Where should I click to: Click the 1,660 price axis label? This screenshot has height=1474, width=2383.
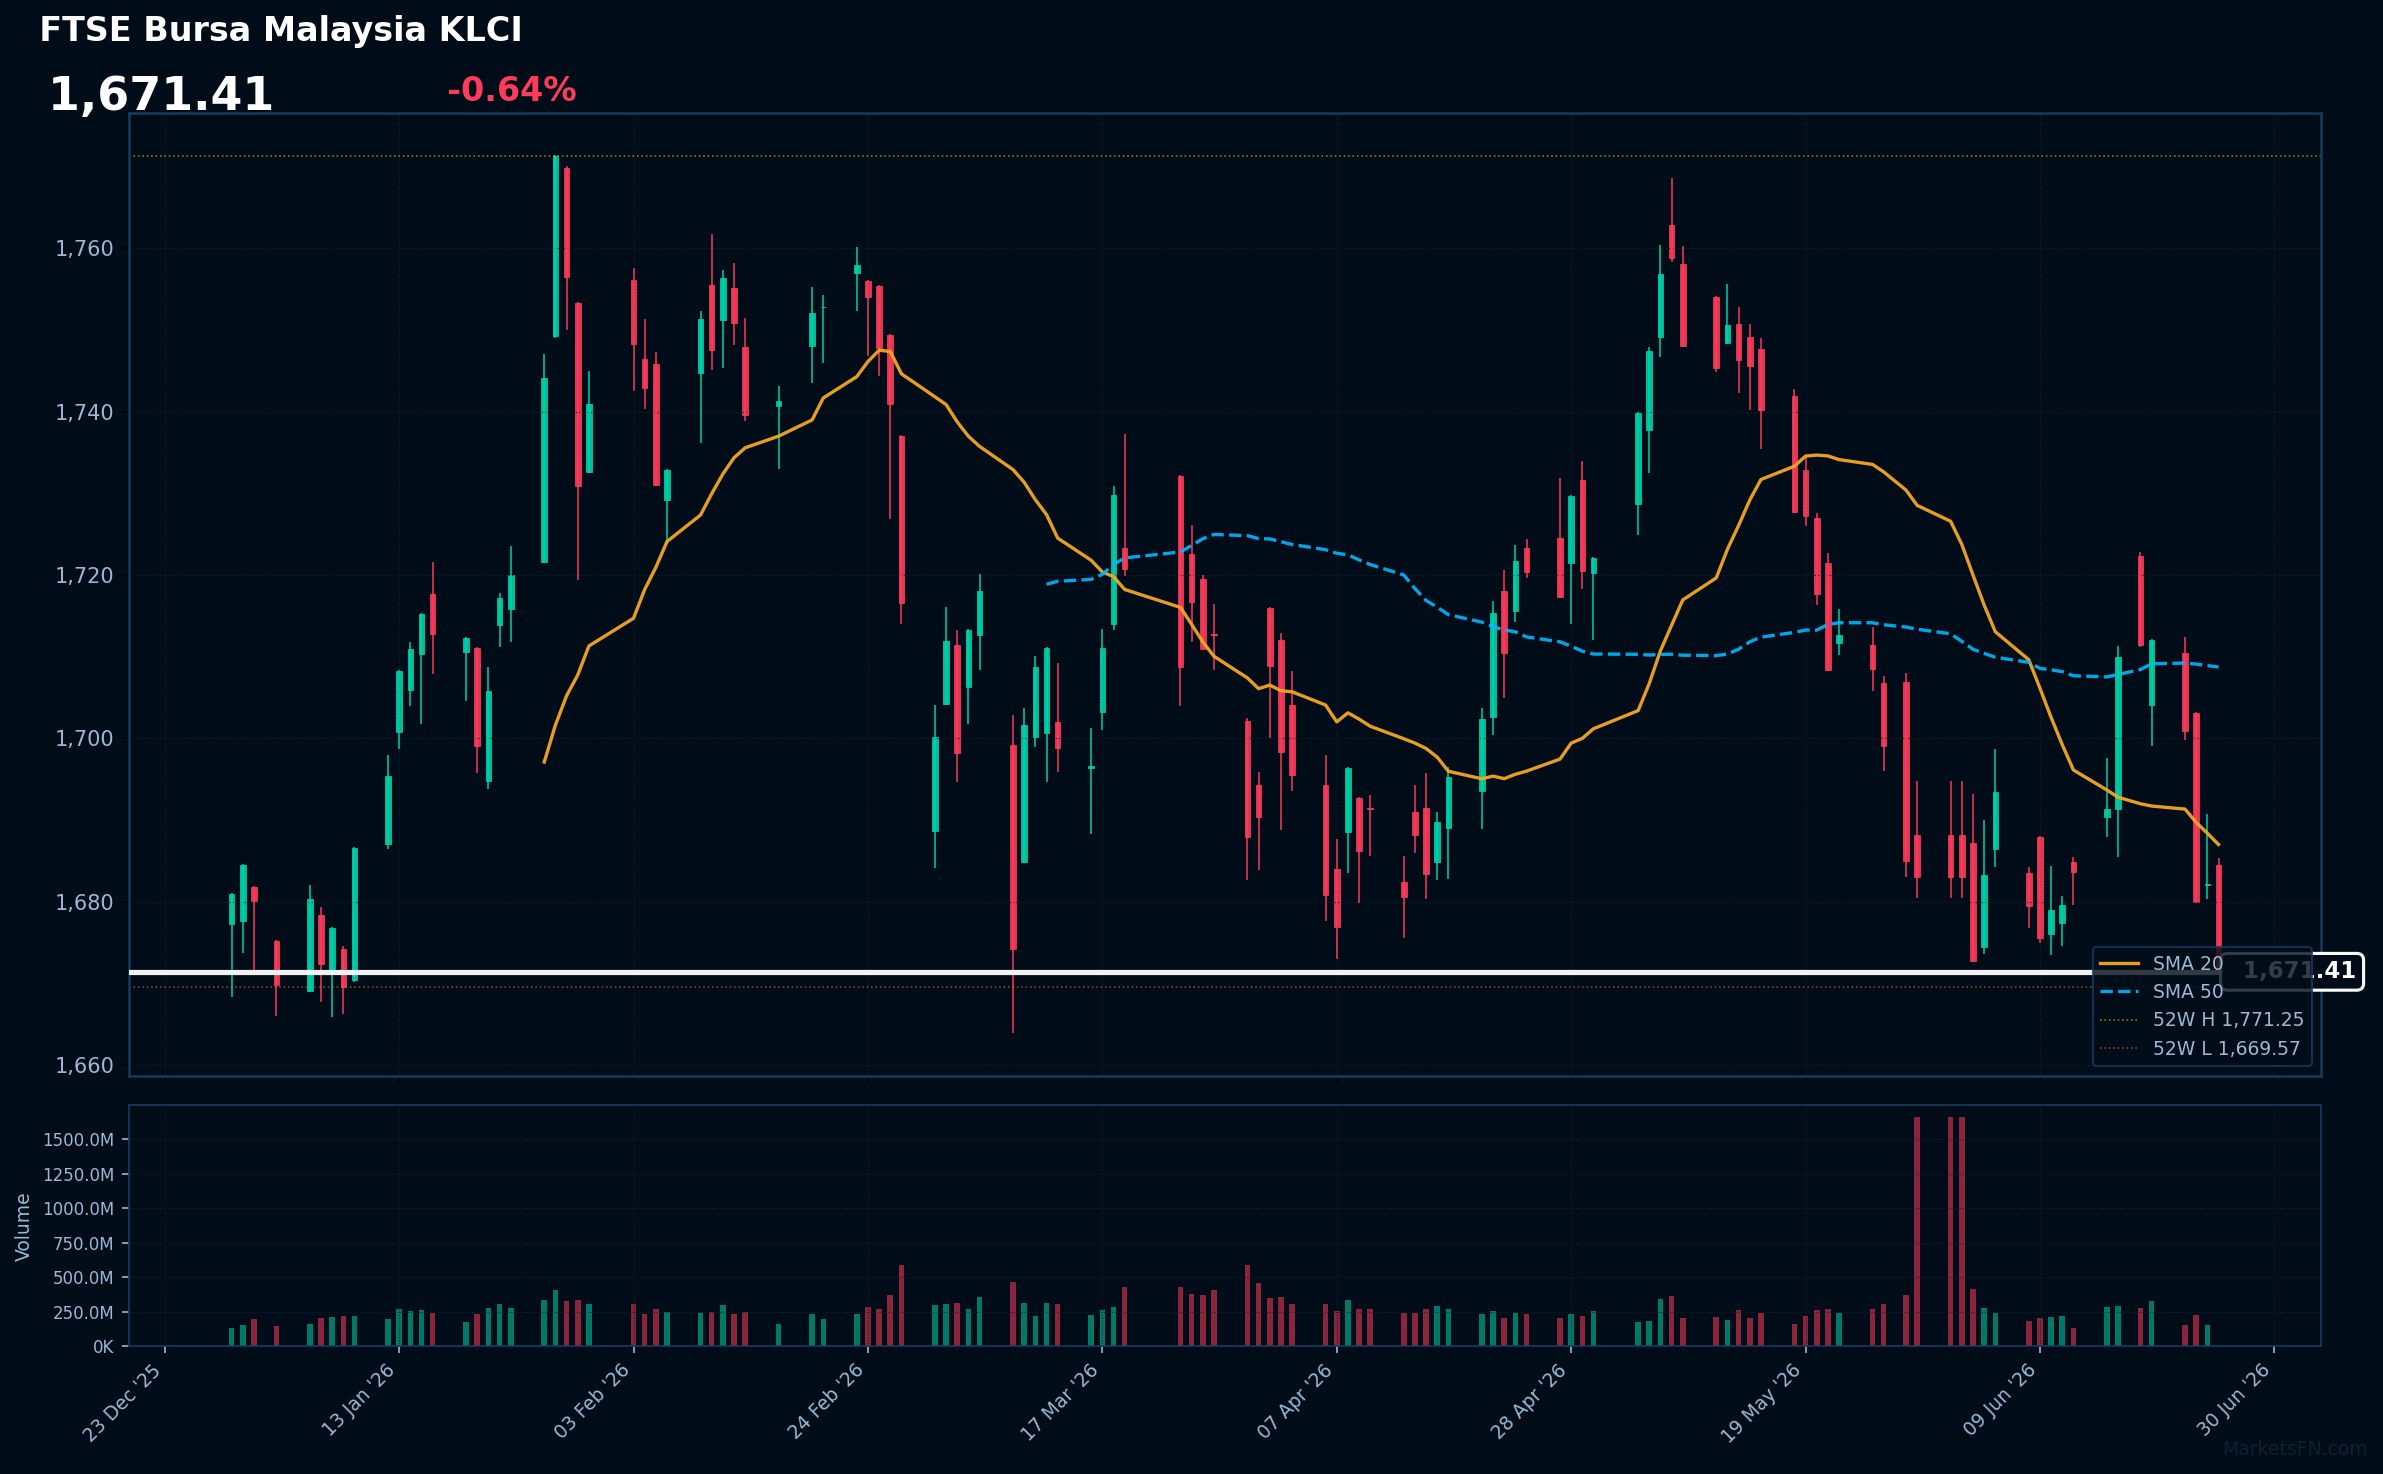coord(85,1066)
